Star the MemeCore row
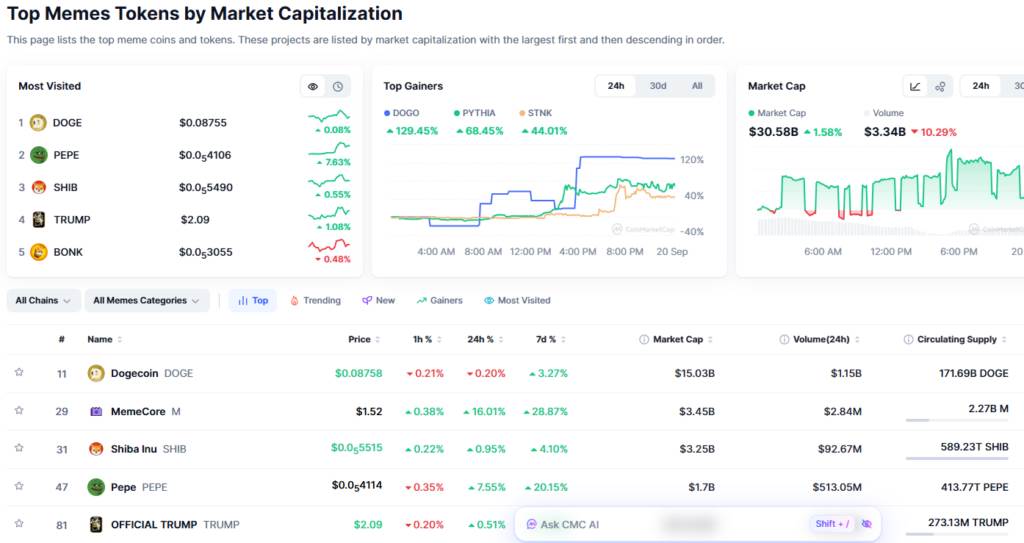Image resolution: width=1024 pixels, height=543 pixels. pyautogui.click(x=19, y=410)
